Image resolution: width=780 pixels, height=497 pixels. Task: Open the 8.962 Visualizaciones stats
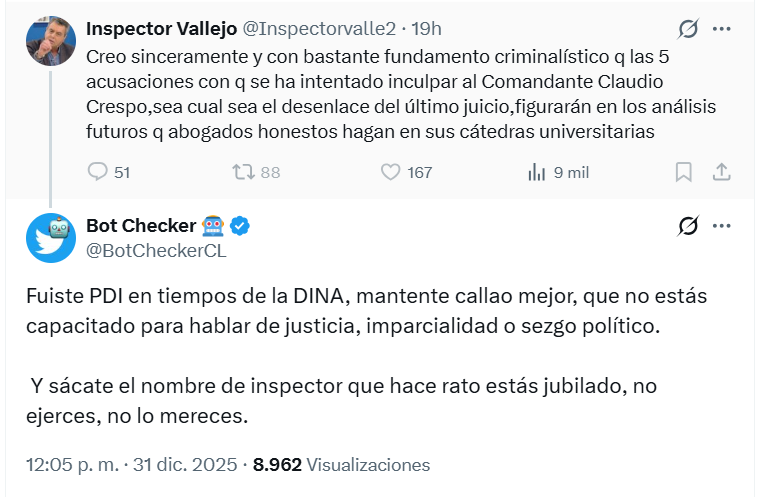pyautogui.click(x=341, y=465)
